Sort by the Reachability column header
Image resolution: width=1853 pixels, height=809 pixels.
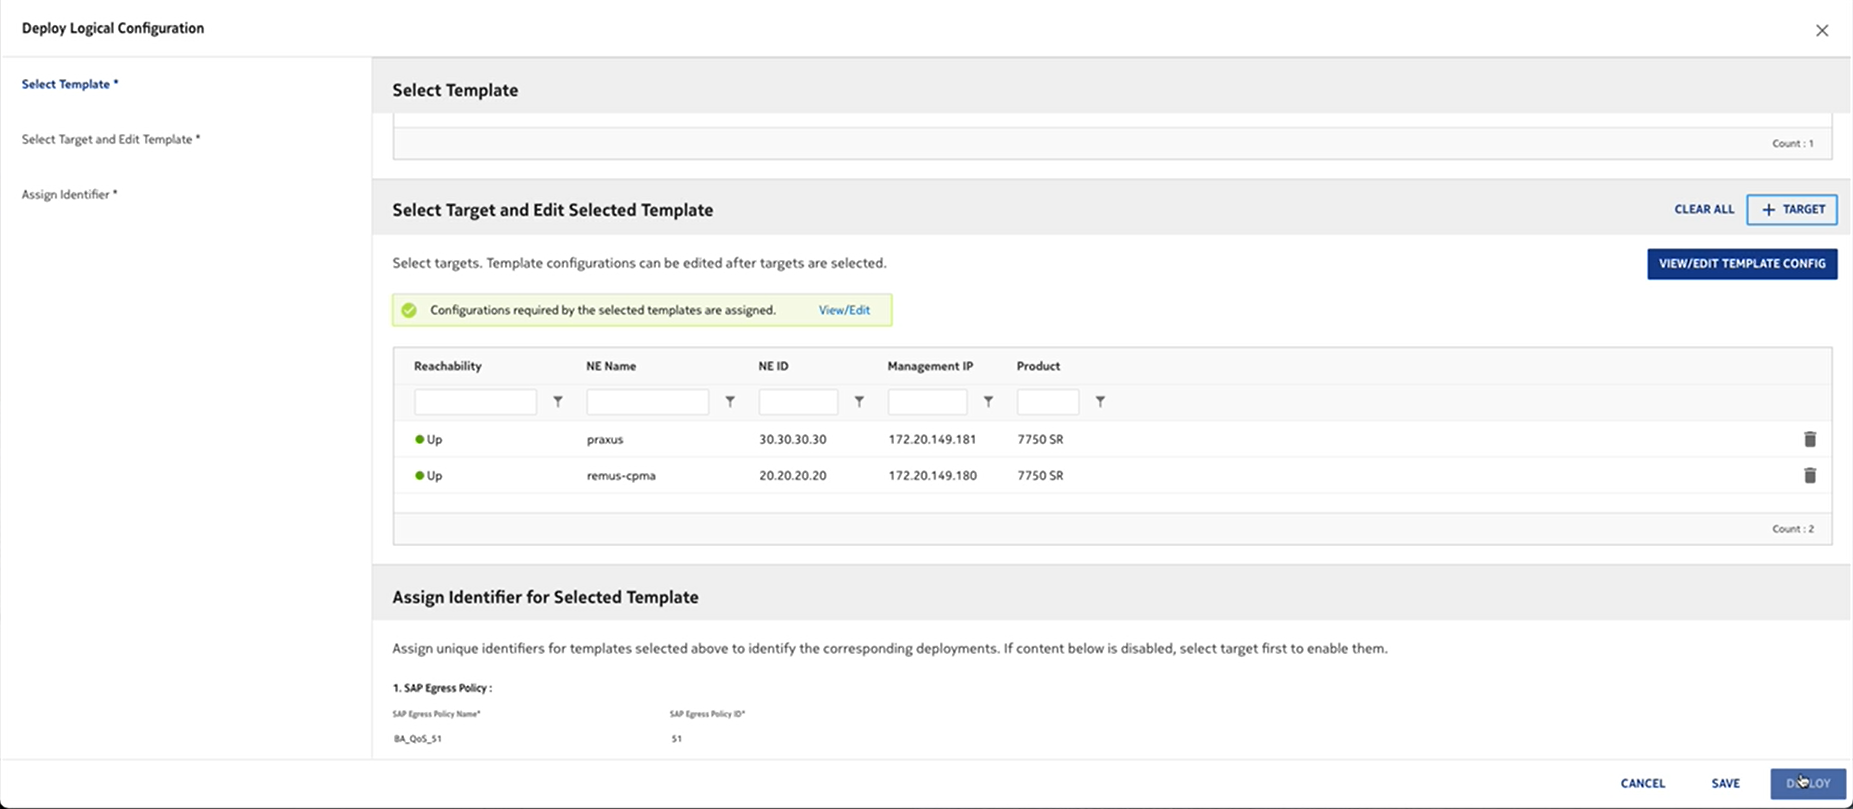448,366
